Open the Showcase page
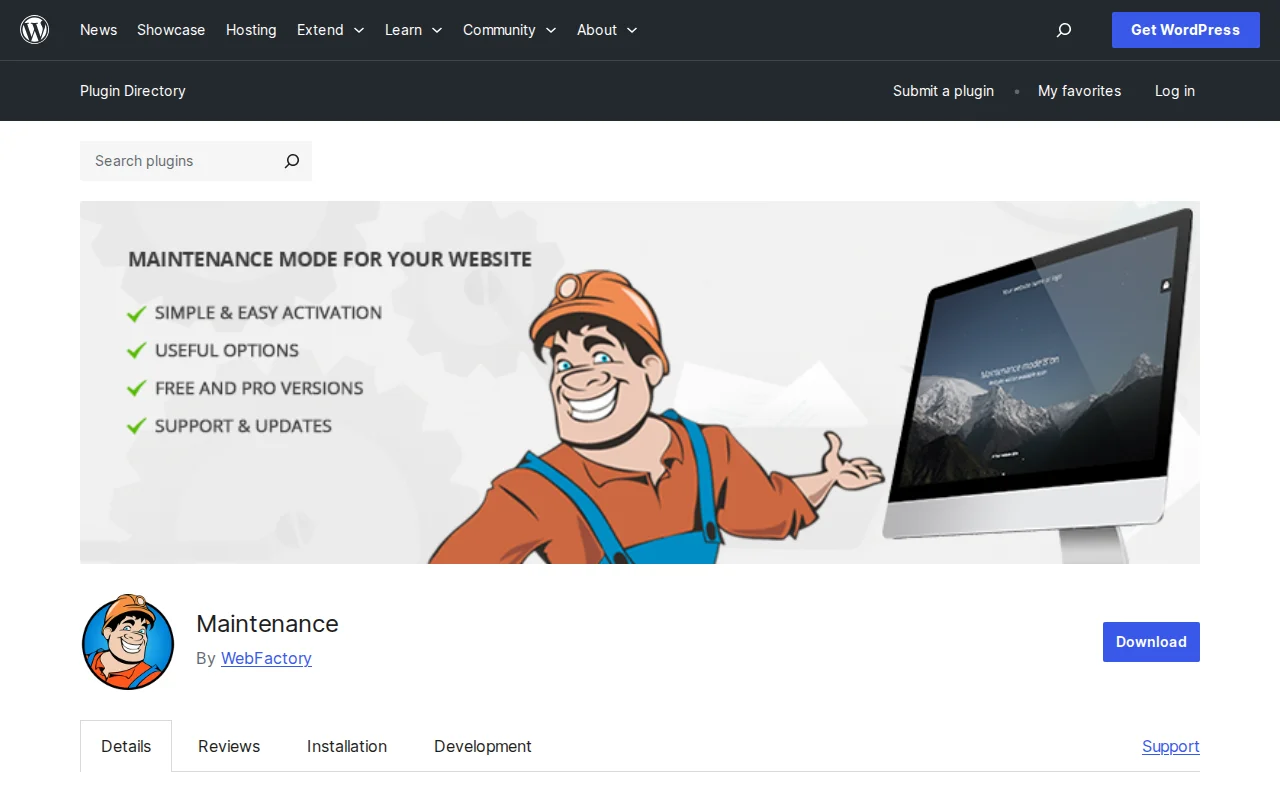Screen dimensions: 1280x800 tap(170, 30)
